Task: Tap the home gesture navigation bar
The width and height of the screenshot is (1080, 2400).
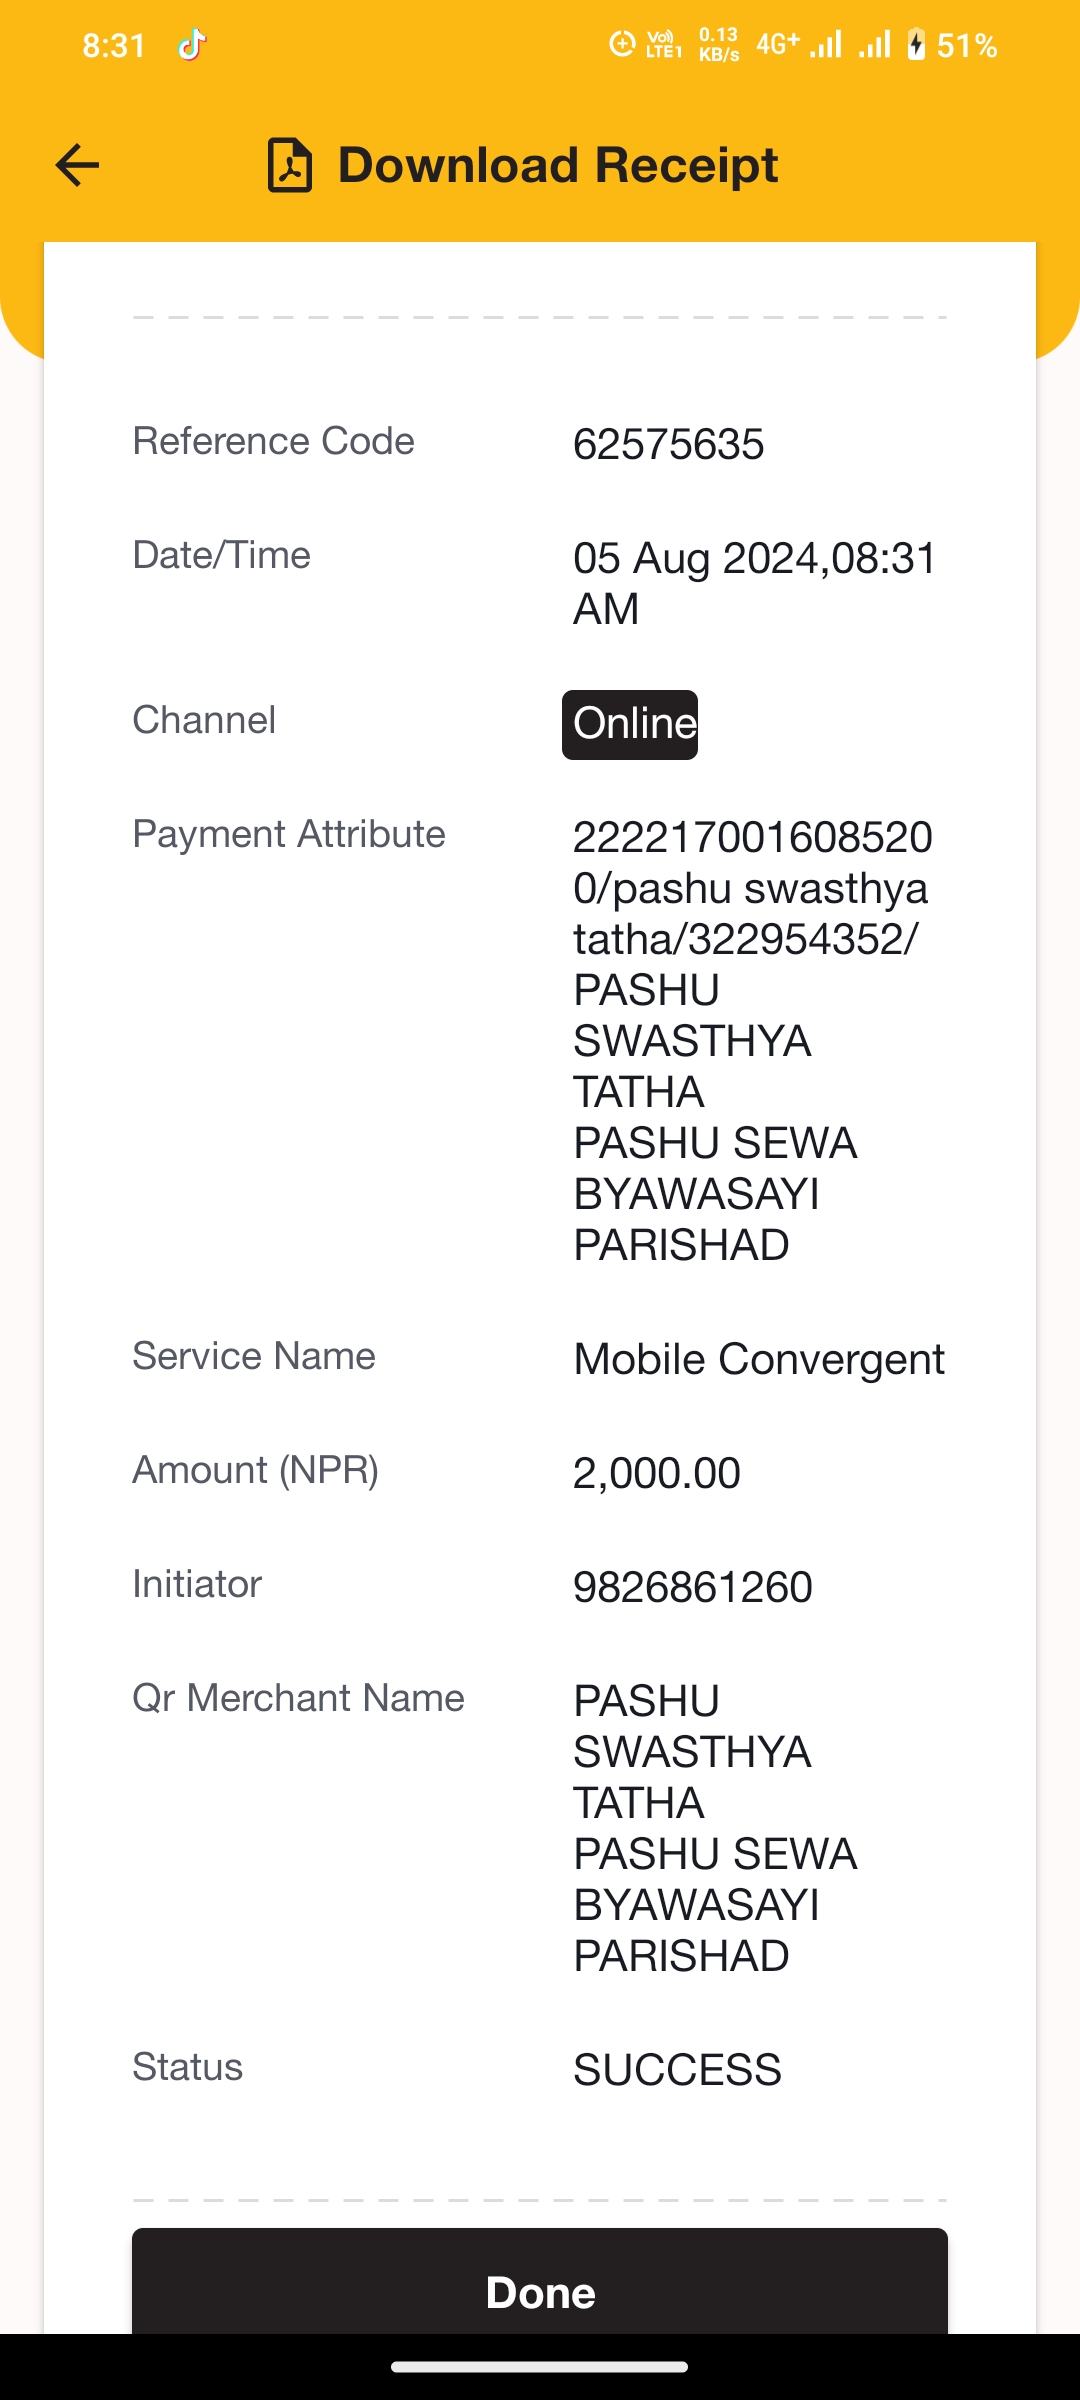Action: [540, 2367]
